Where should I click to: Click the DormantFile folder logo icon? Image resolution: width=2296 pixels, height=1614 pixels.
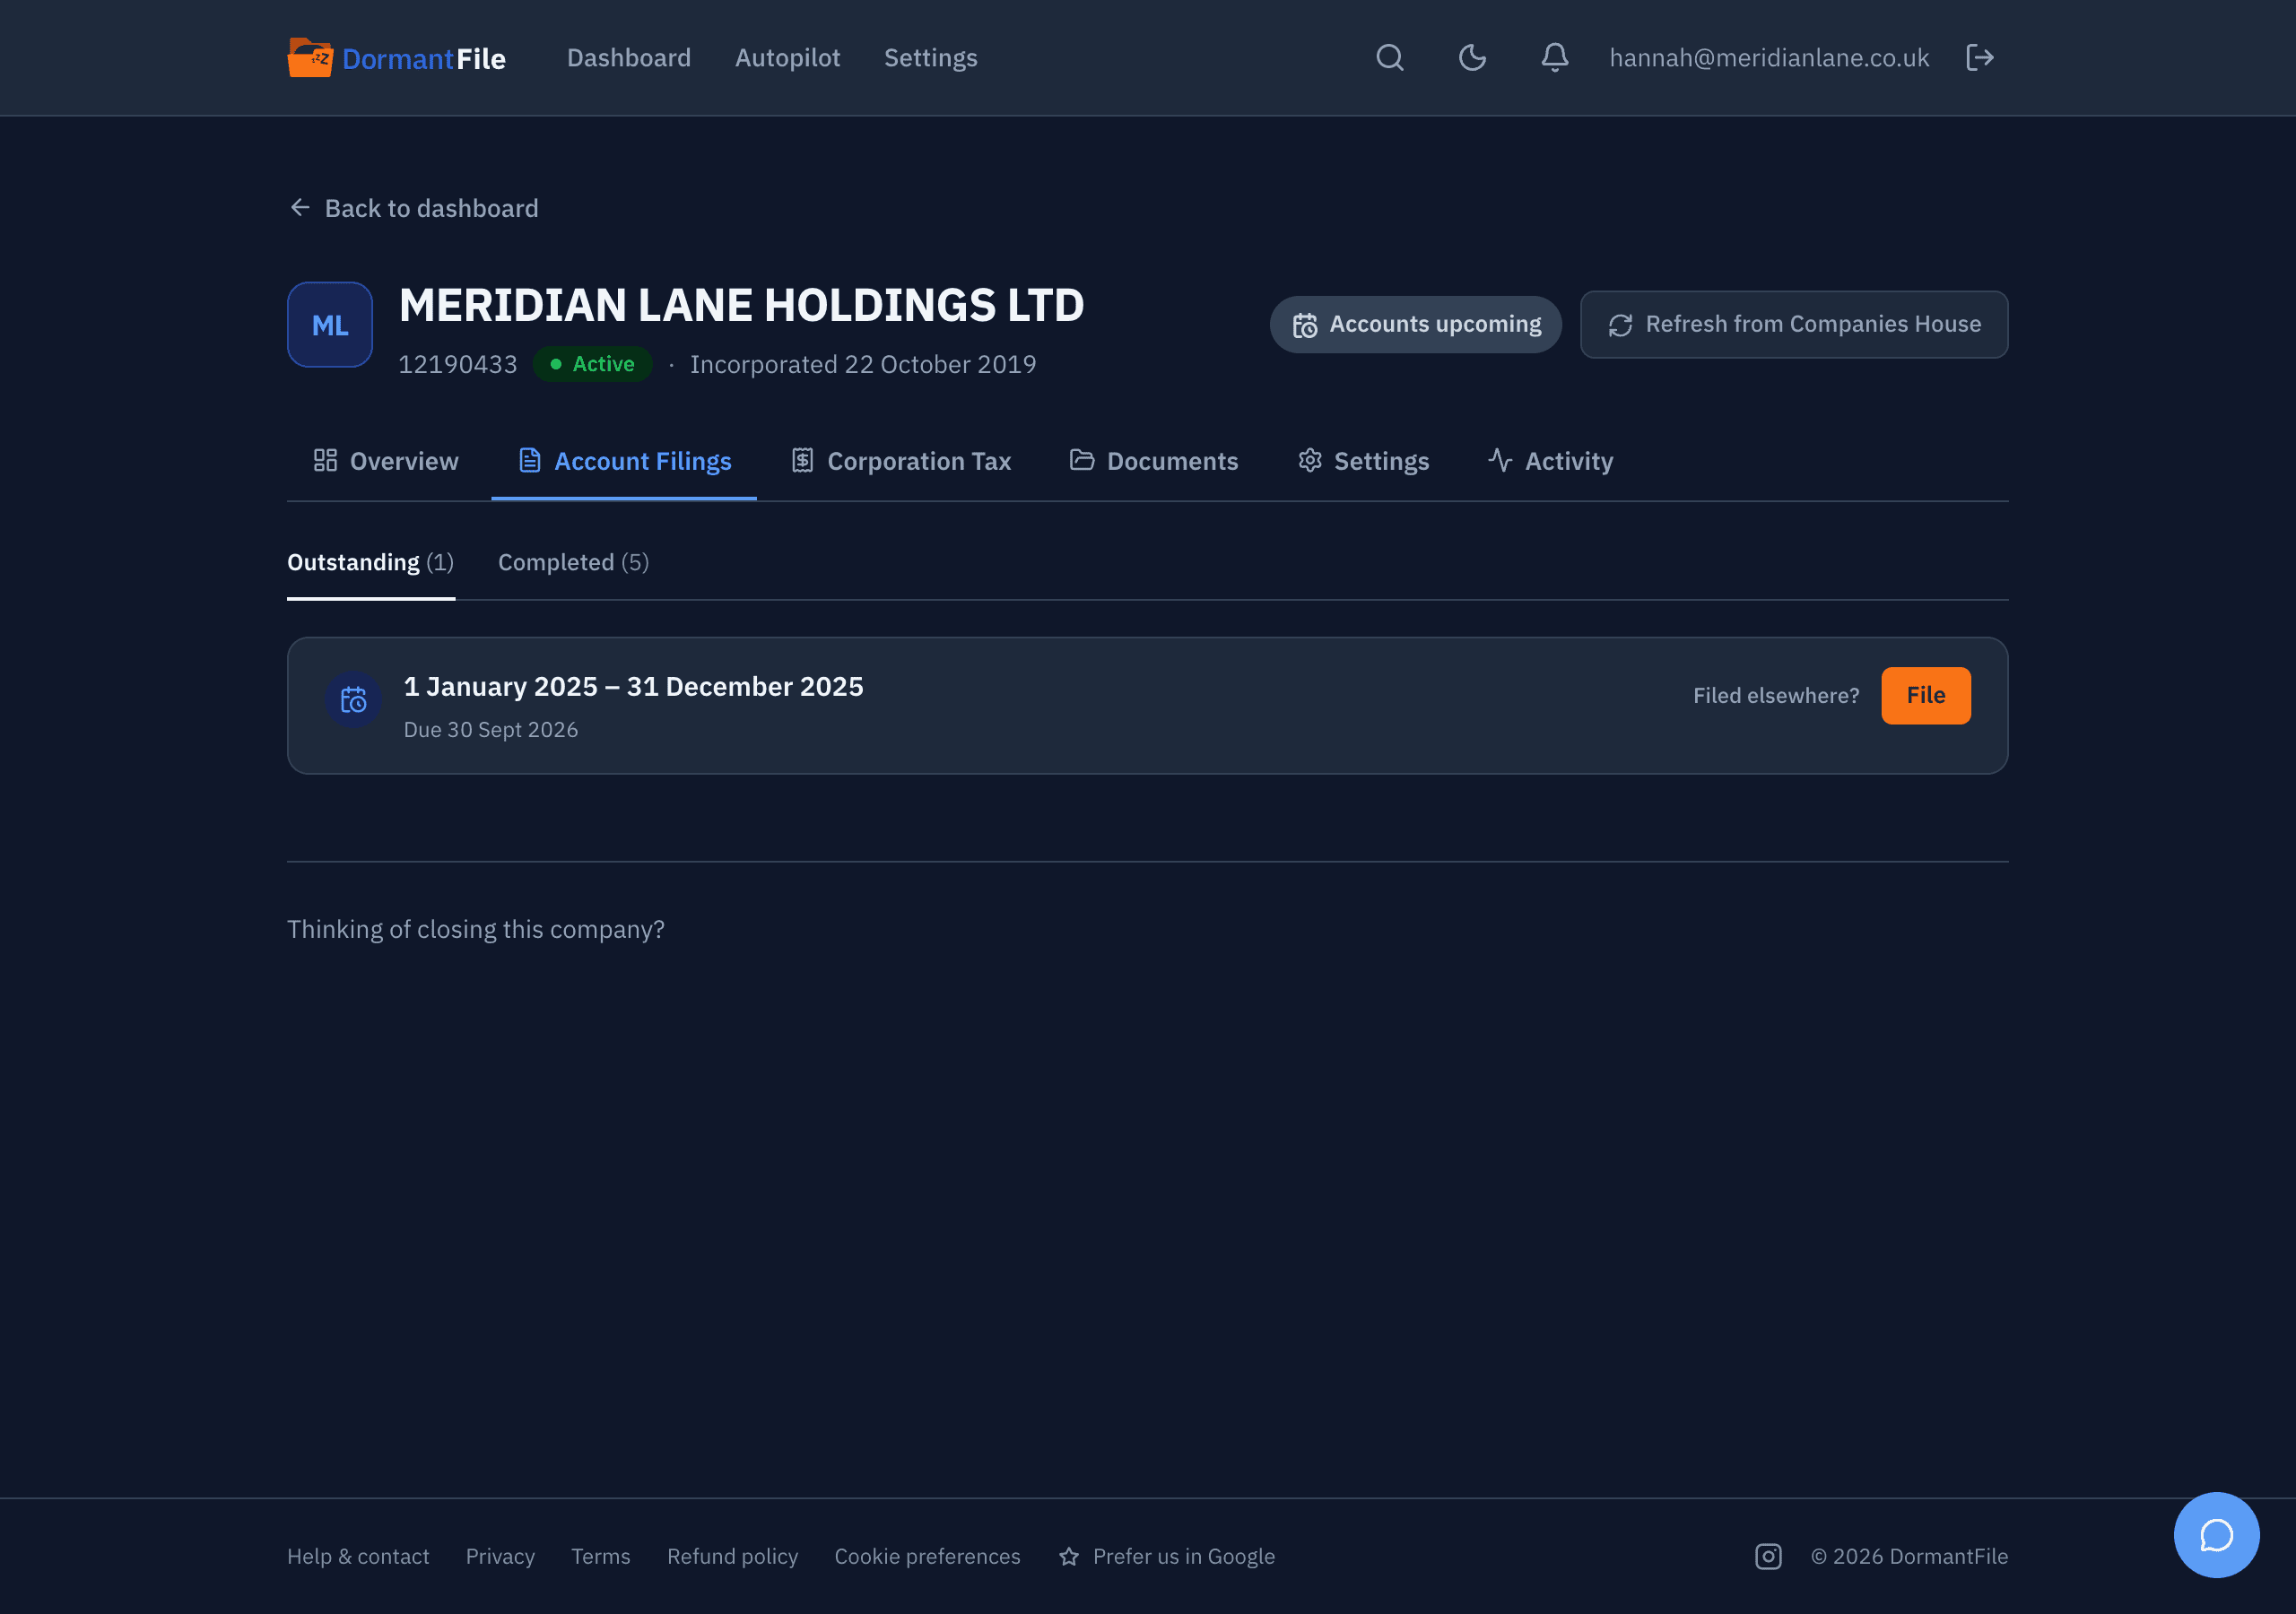310,58
